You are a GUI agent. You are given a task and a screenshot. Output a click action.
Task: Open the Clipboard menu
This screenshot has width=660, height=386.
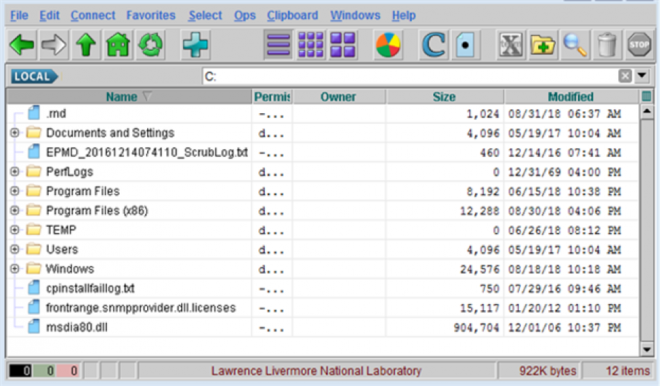[x=293, y=16]
